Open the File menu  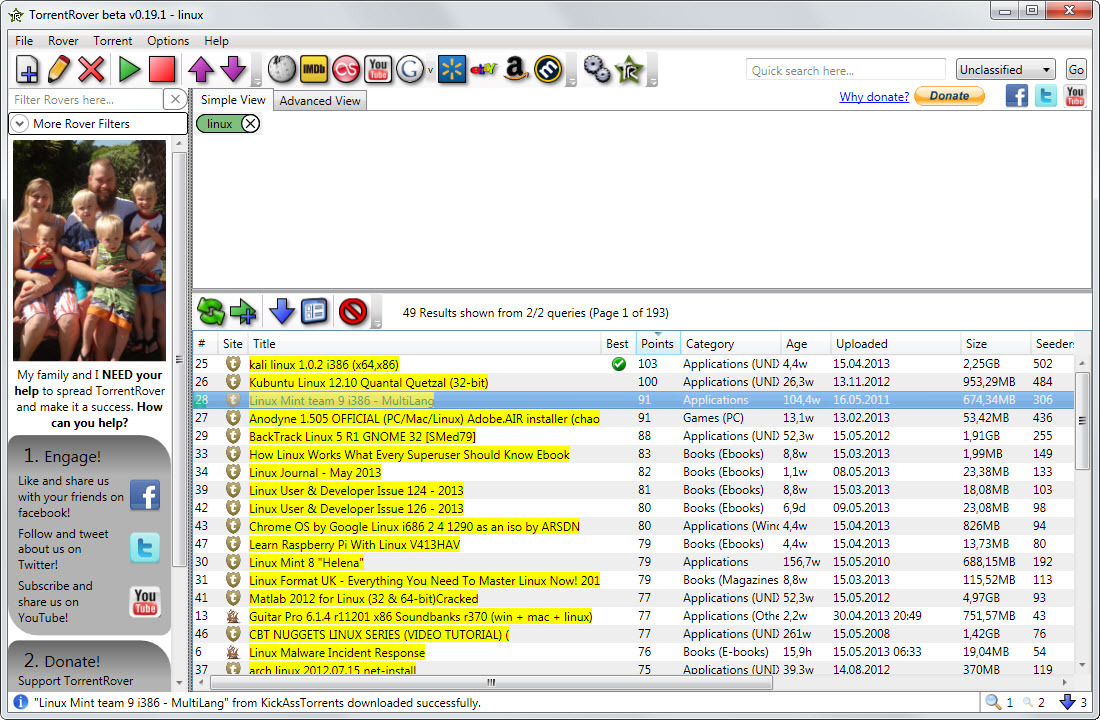(24, 41)
